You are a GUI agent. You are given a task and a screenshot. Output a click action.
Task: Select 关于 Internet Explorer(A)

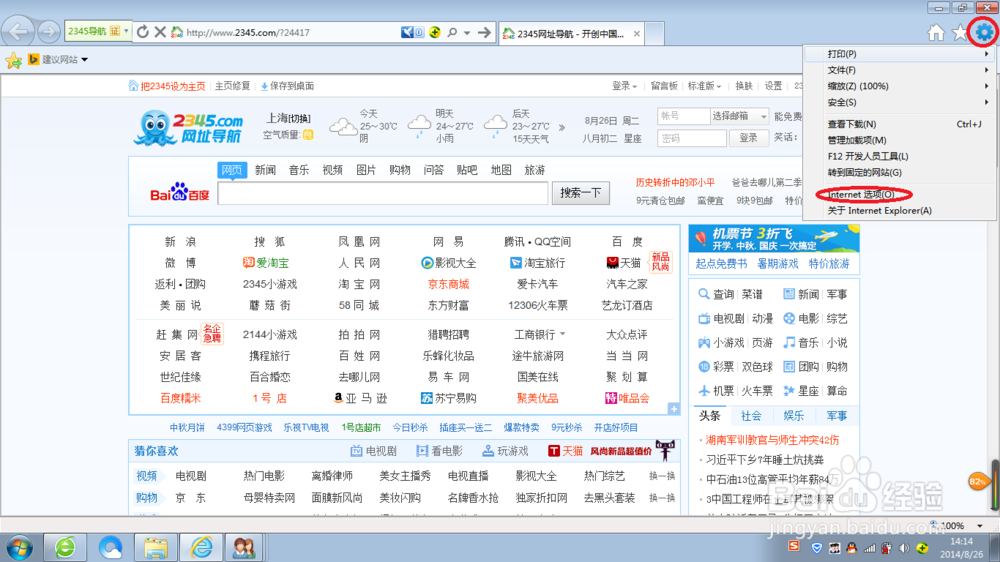899,211
